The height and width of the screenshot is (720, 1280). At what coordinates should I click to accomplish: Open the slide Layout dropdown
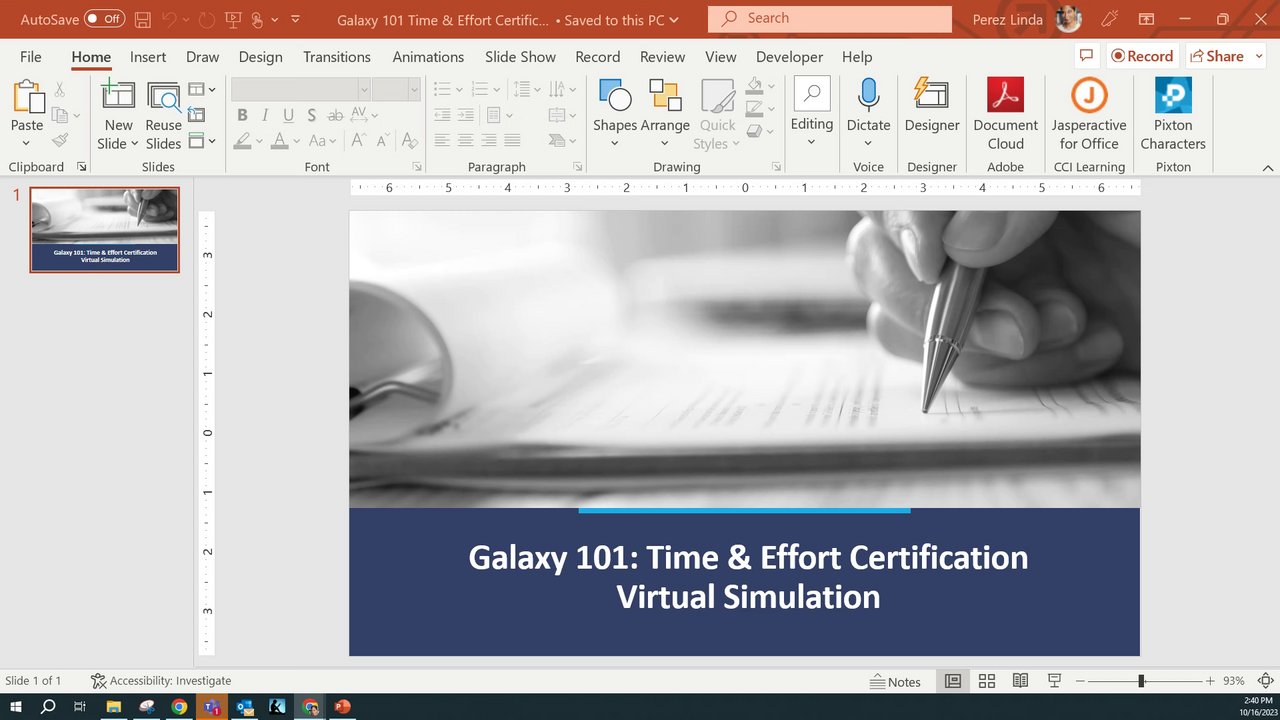pos(202,90)
